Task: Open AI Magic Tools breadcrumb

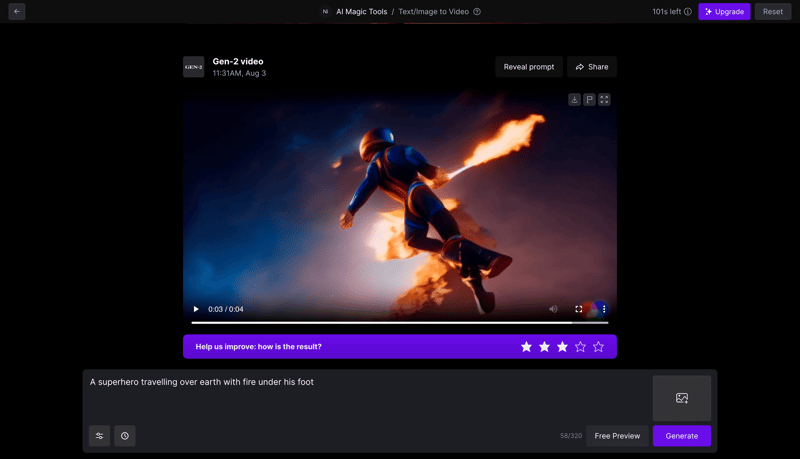Action: (x=361, y=12)
